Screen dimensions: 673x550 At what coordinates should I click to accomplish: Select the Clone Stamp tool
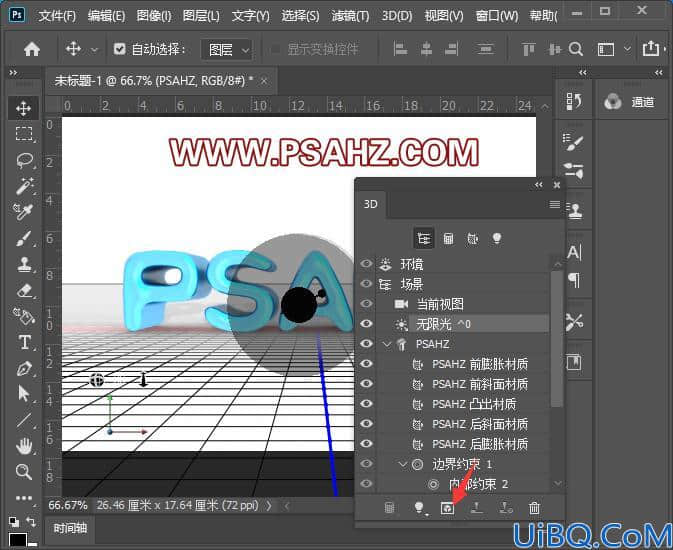(24, 264)
